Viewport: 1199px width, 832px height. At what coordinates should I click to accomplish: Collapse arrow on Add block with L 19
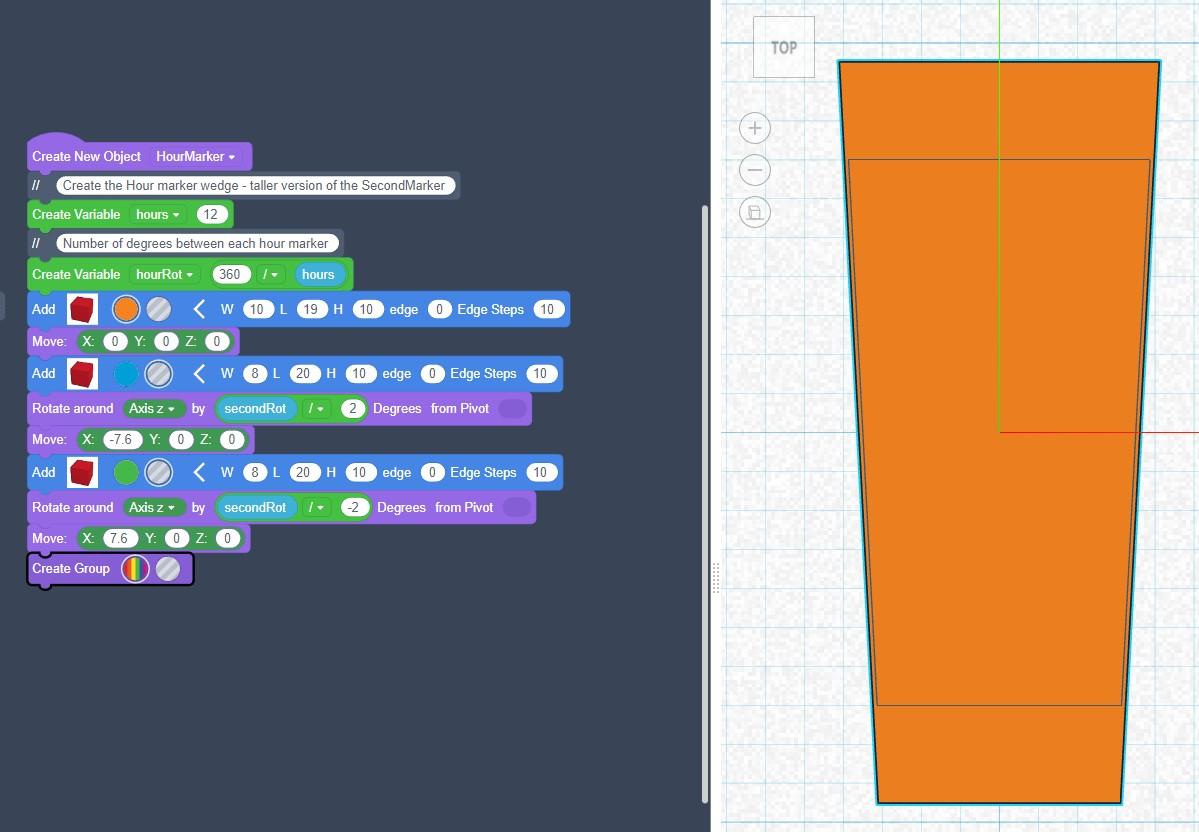tap(199, 310)
